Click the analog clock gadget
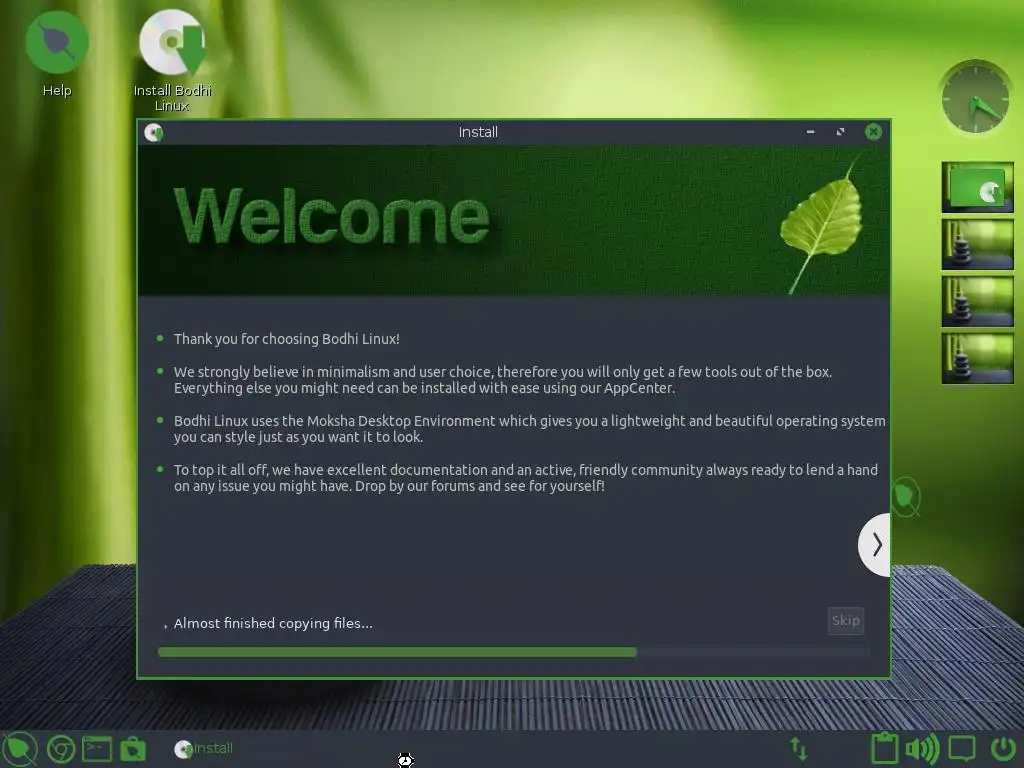The image size is (1024, 768). [x=976, y=97]
